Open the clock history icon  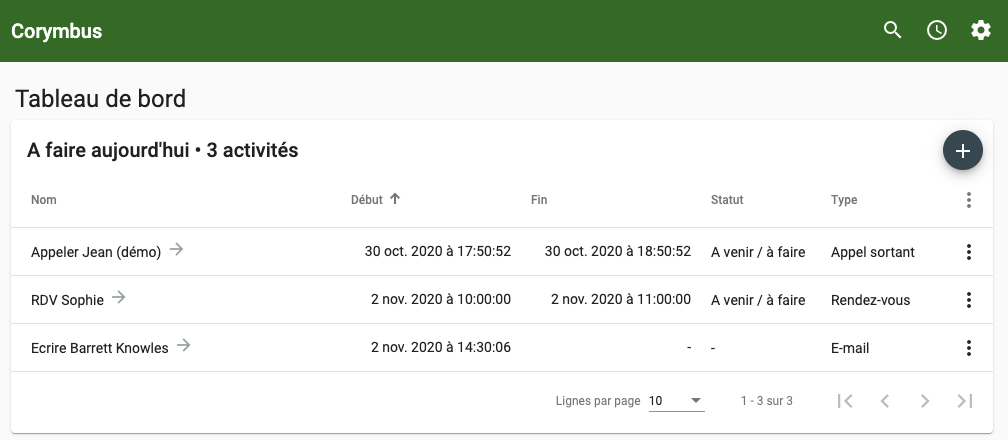pos(937,30)
